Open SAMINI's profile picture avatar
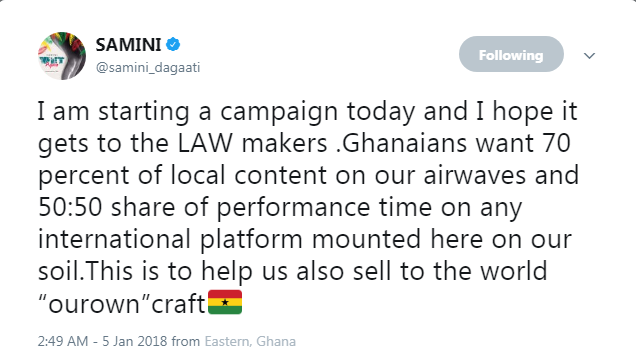636x360 pixels. click(62, 56)
